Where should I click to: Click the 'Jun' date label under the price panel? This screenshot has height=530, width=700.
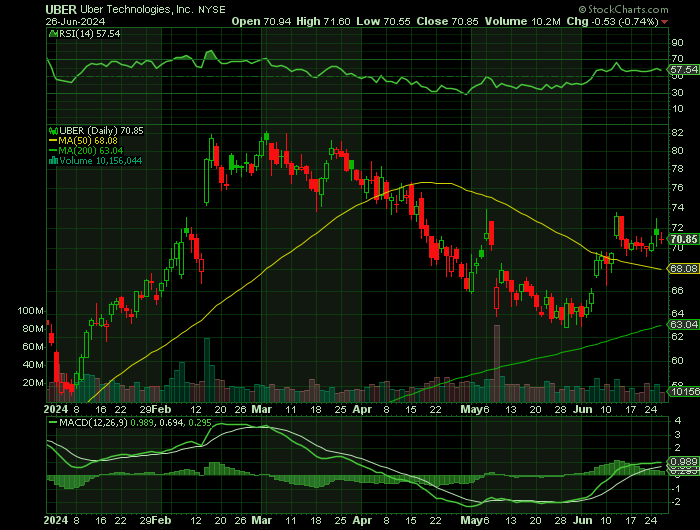click(583, 409)
